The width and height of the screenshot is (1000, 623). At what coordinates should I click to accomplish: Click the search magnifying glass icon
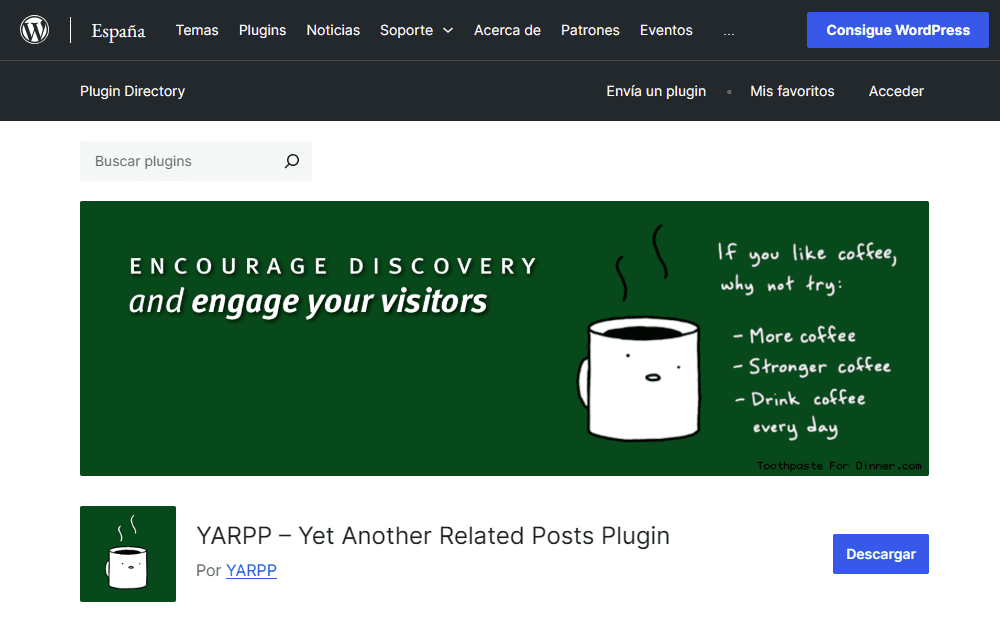coord(291,161)
